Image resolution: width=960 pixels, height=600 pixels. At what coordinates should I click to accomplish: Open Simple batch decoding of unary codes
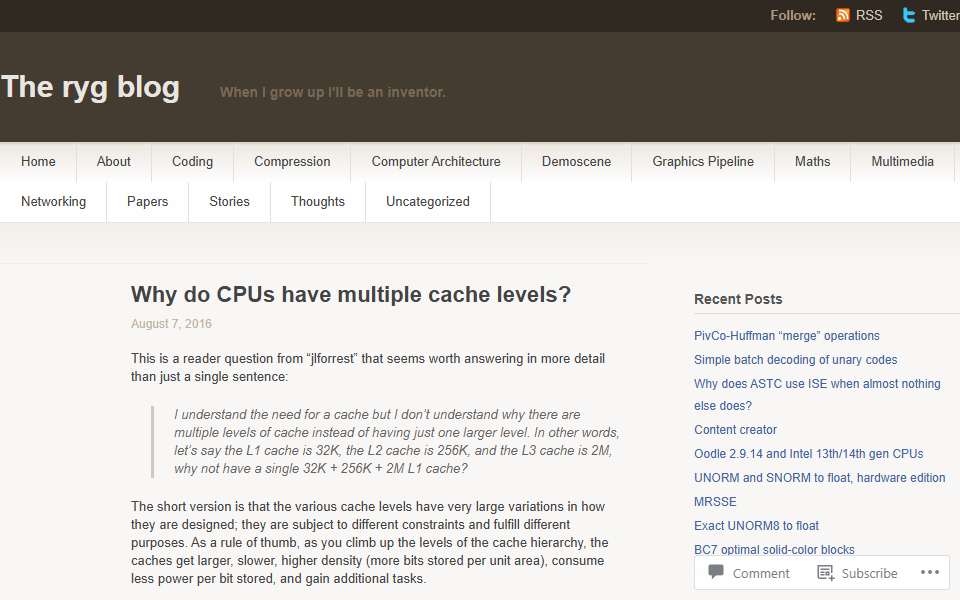[x=795, y=359]
